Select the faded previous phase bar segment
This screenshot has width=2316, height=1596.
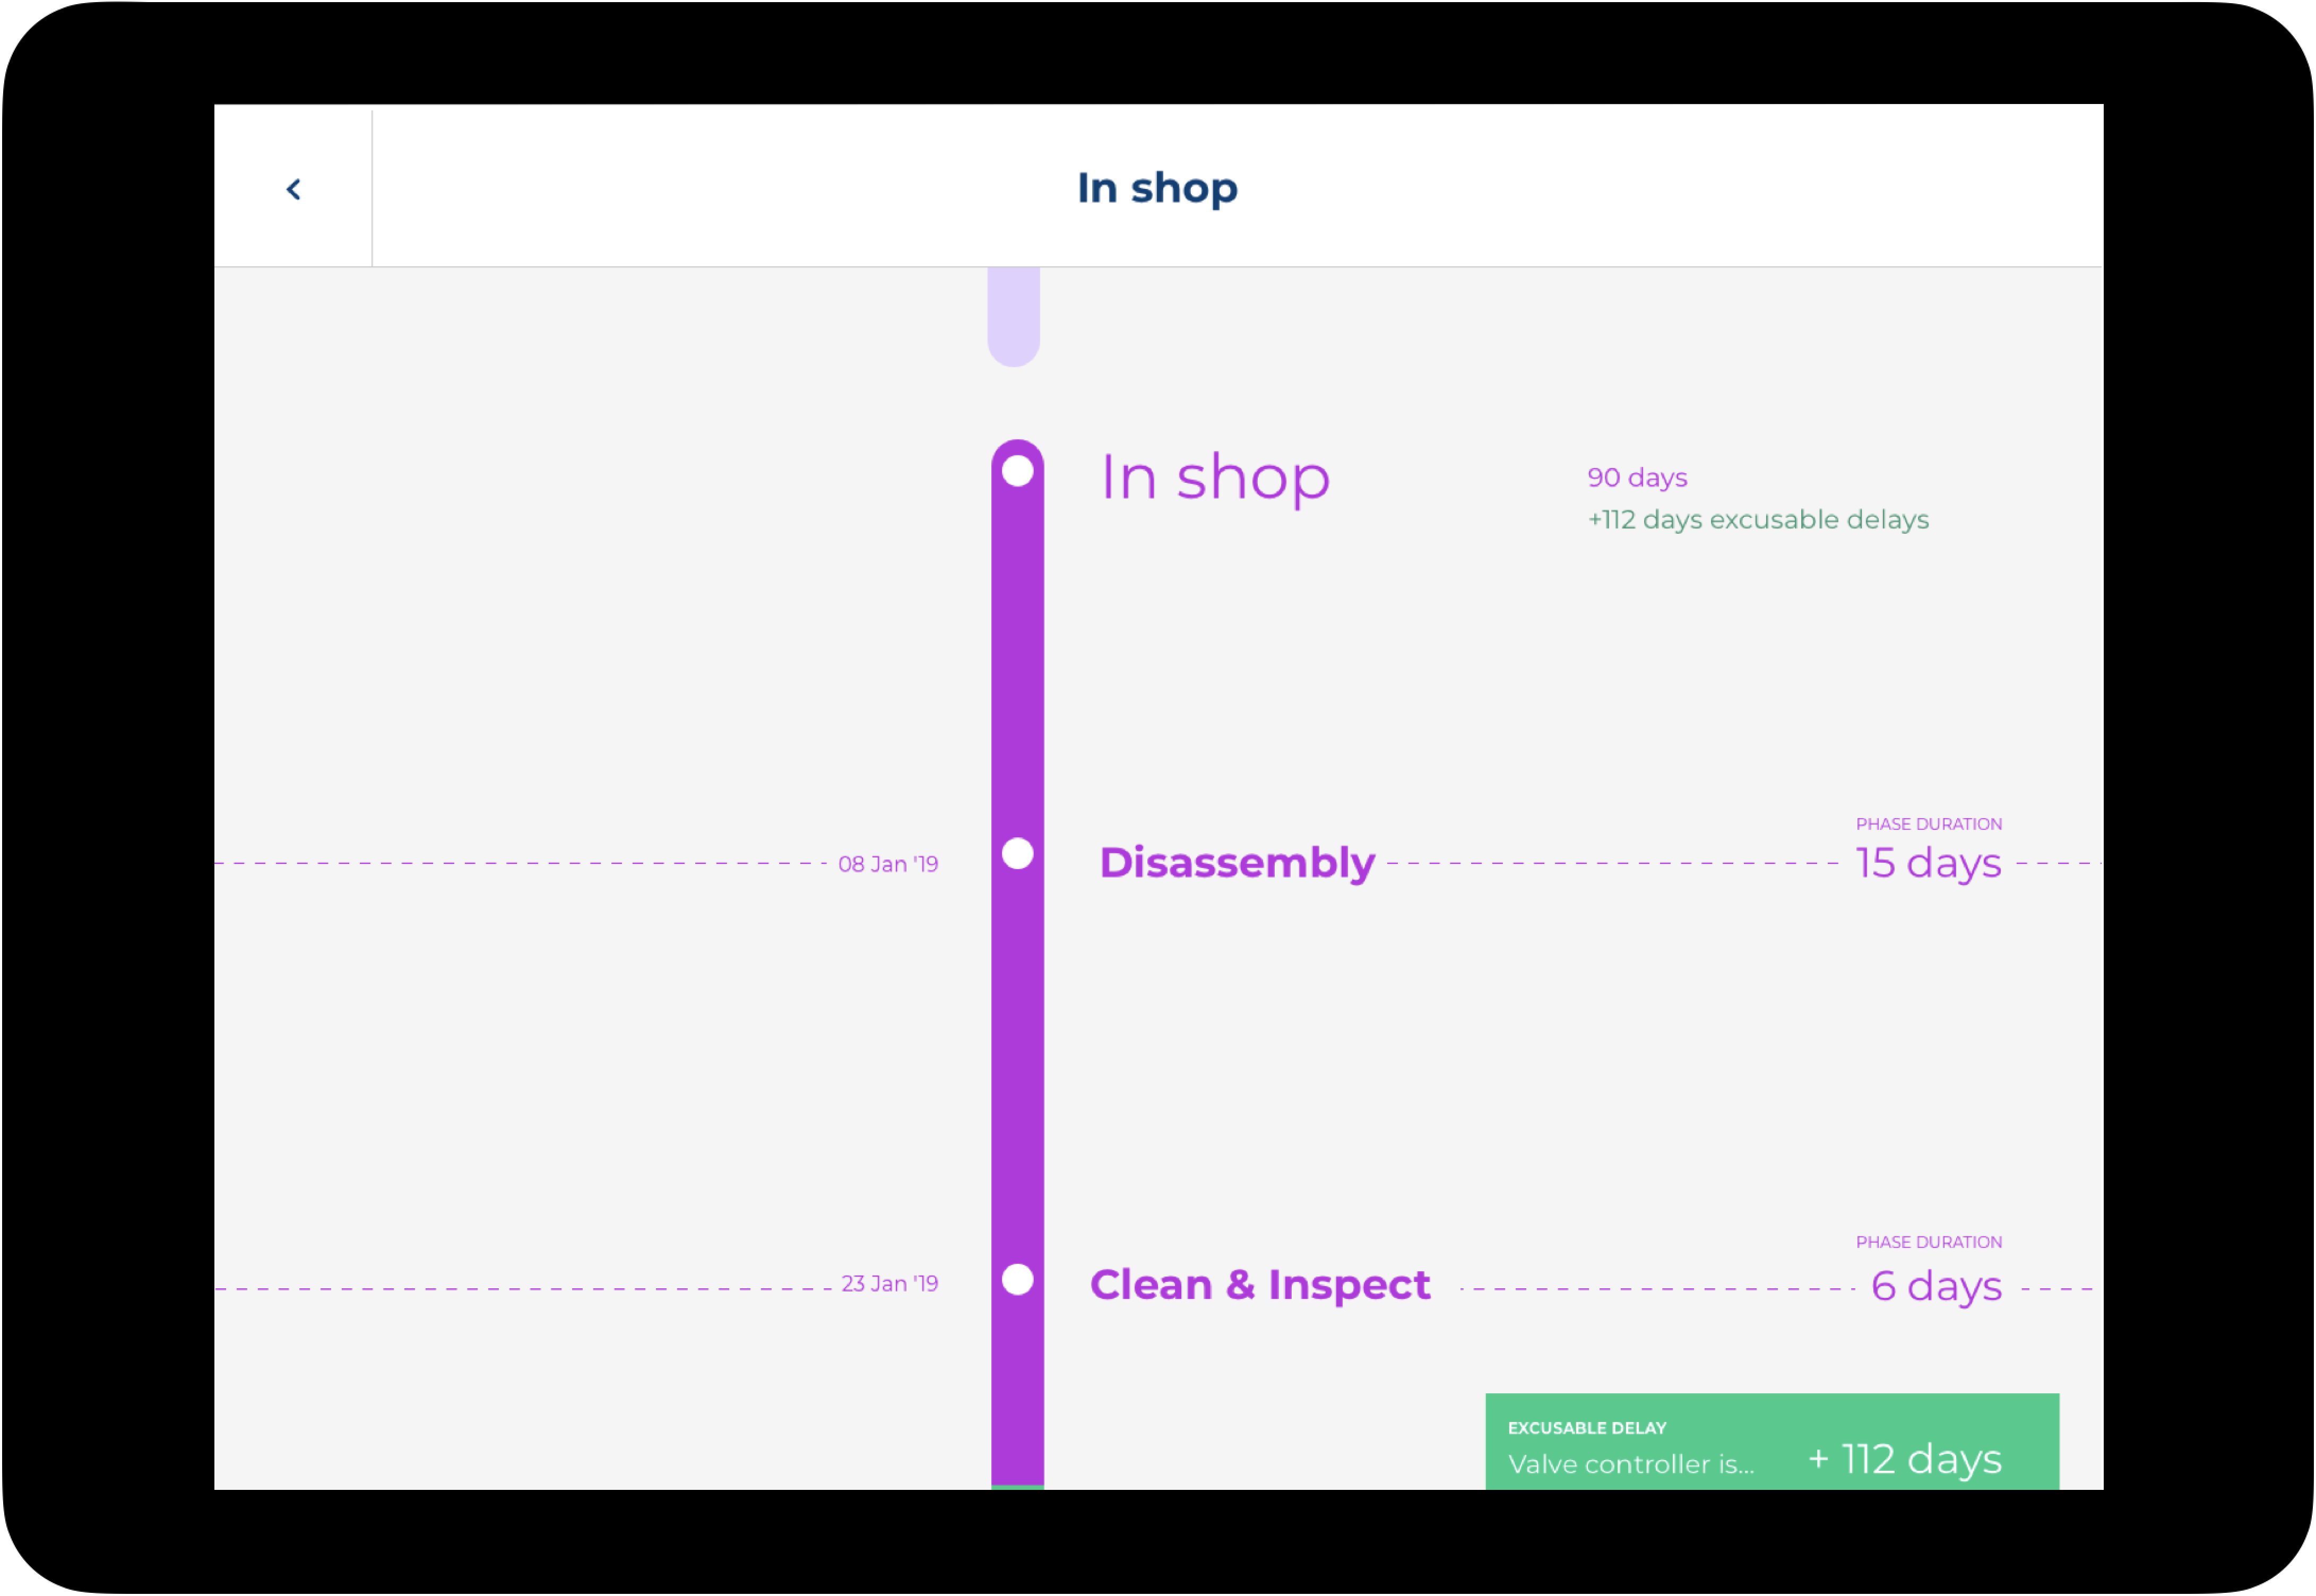tap(1014, 315)
